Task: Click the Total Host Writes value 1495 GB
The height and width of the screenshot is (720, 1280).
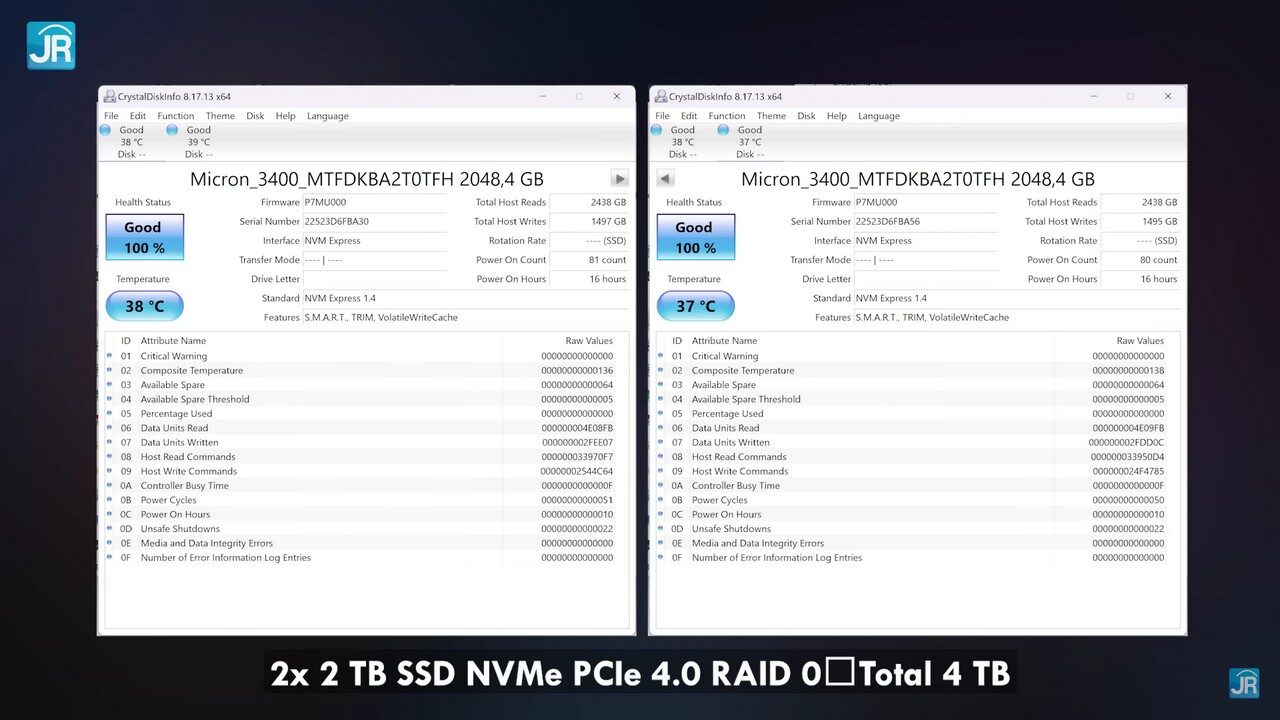Action: (x=1140, y=222)
